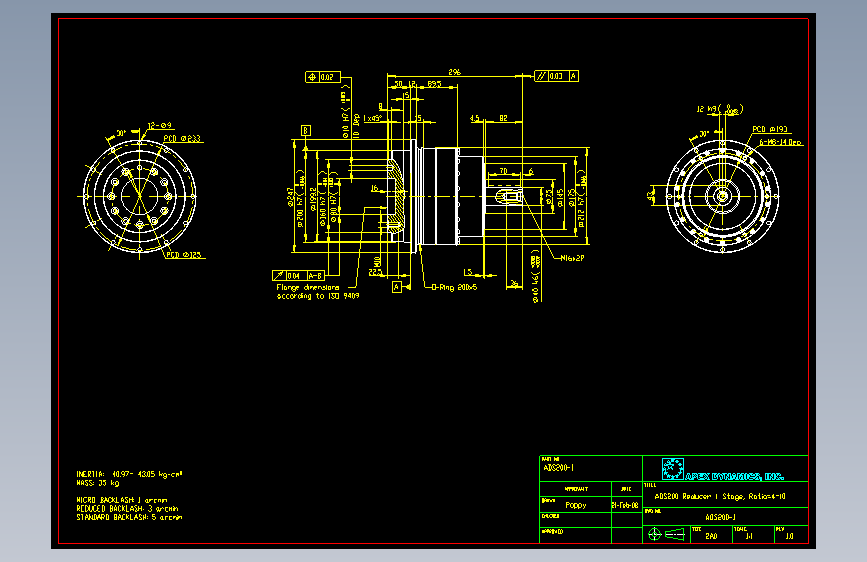This screenshot has height=562, width=867.
Task: Select the runout tolerance frame 0.04 A-B
Action: click(x=298, y=275)
